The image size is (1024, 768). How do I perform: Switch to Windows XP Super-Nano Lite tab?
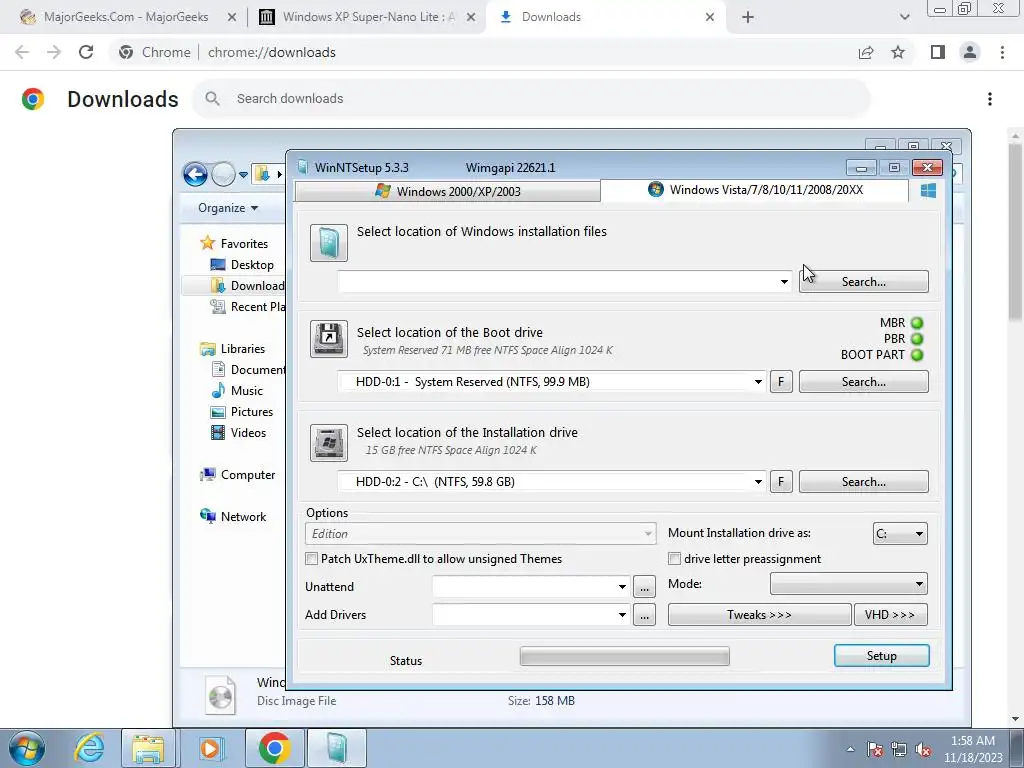click(x=367, y=17)
